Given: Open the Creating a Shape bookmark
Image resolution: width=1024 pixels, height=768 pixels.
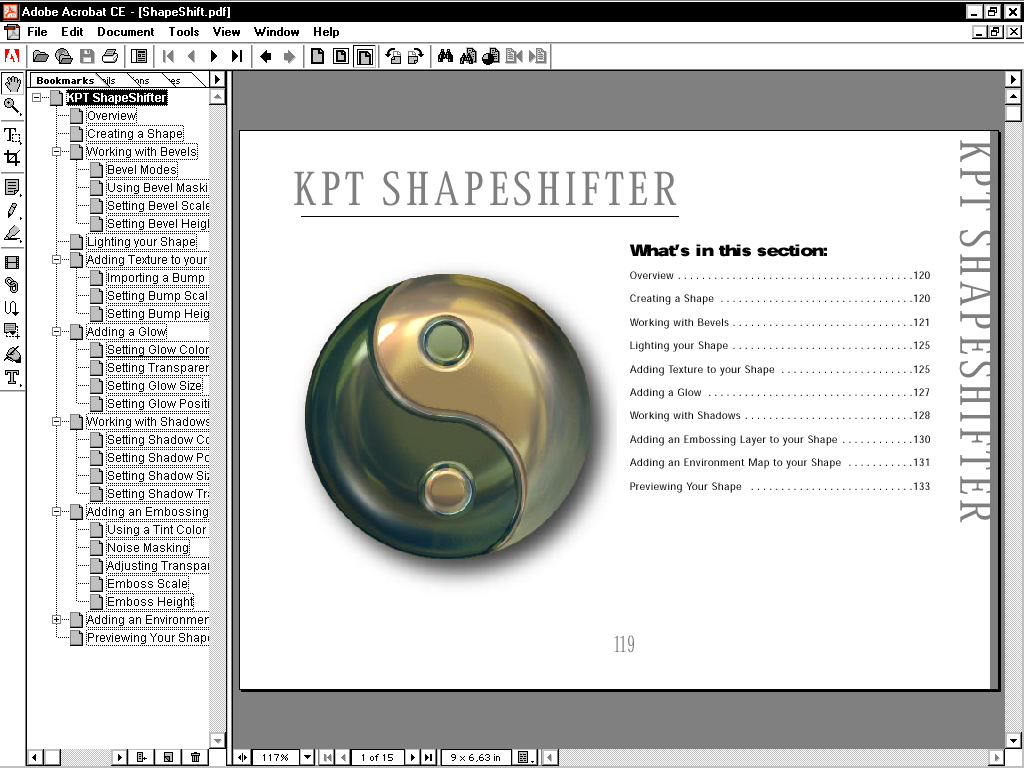Looking at the screenshot, I should point(135,134).
